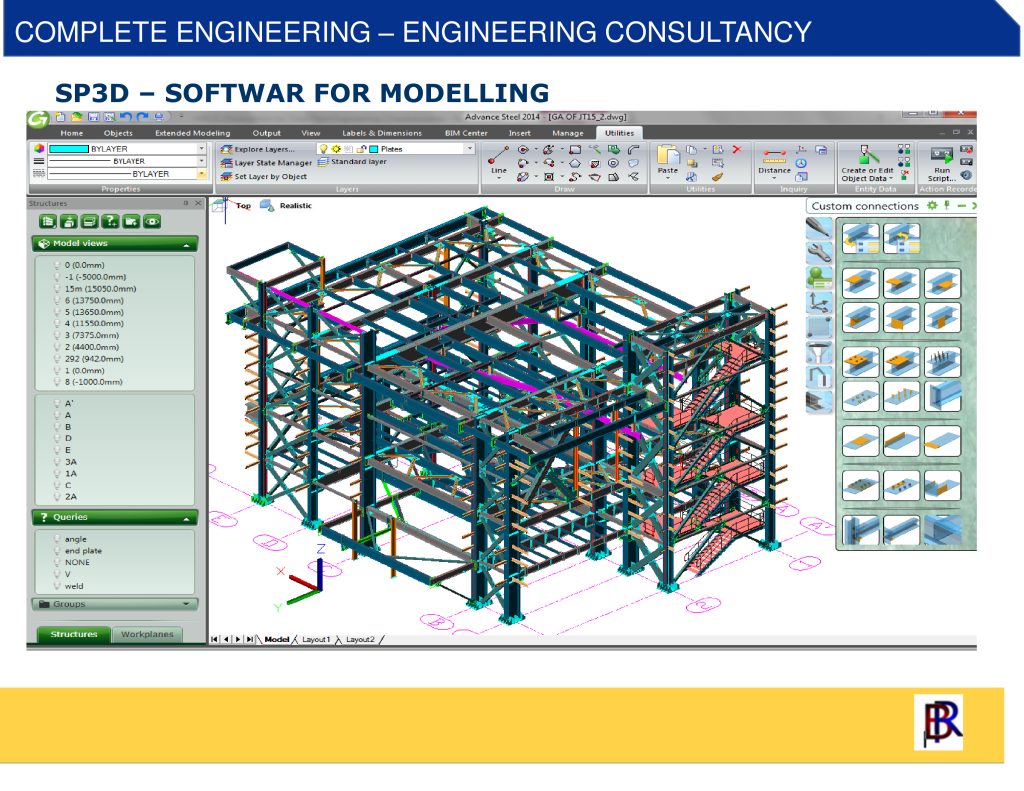Click the funnel icon in Custom connections palette
The width and height of the screenshot is (1024, 791).
(819, 353)
